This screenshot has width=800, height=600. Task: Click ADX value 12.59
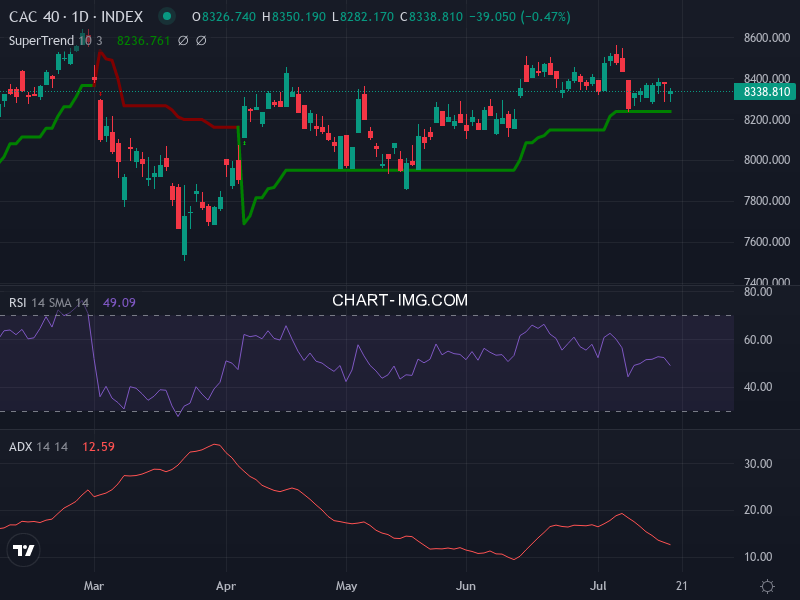(x=98, y=447)
